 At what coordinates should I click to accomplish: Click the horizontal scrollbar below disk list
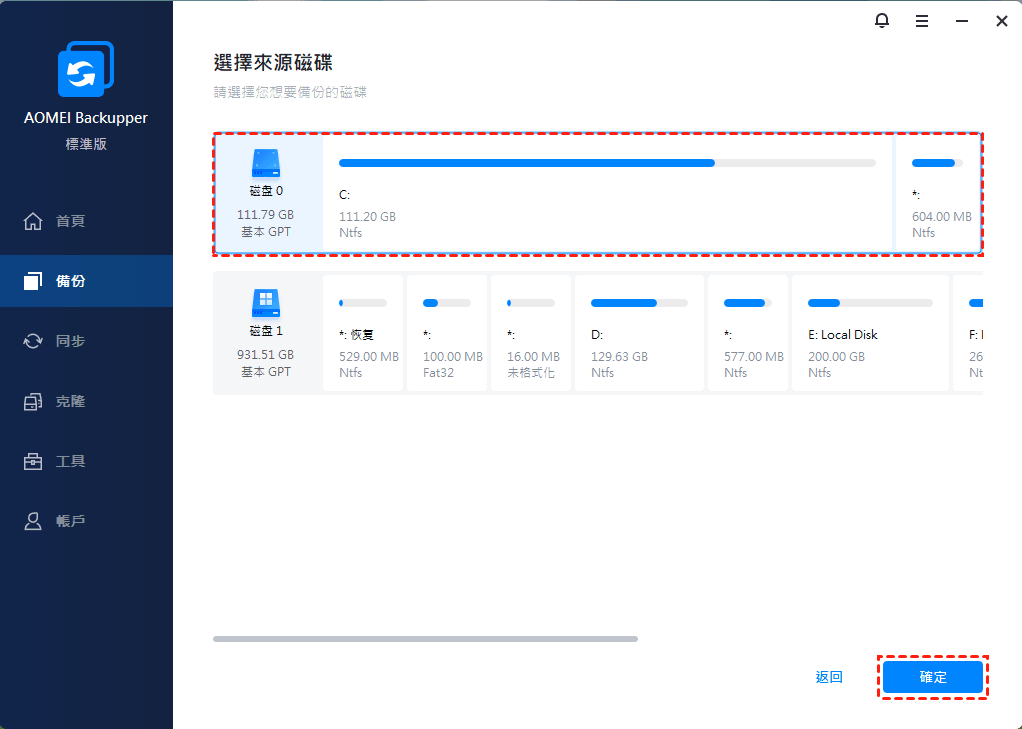(x=425, y=638)
